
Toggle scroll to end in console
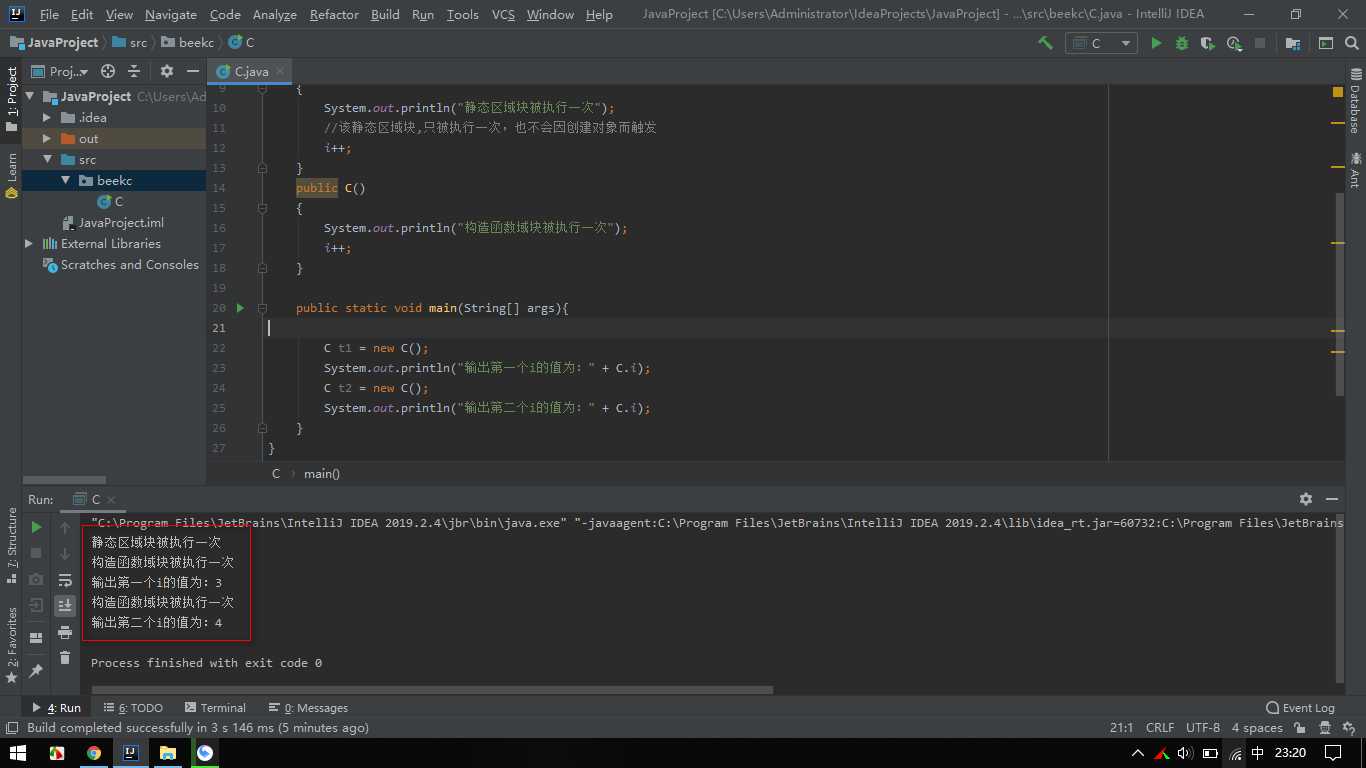[65, 605]
